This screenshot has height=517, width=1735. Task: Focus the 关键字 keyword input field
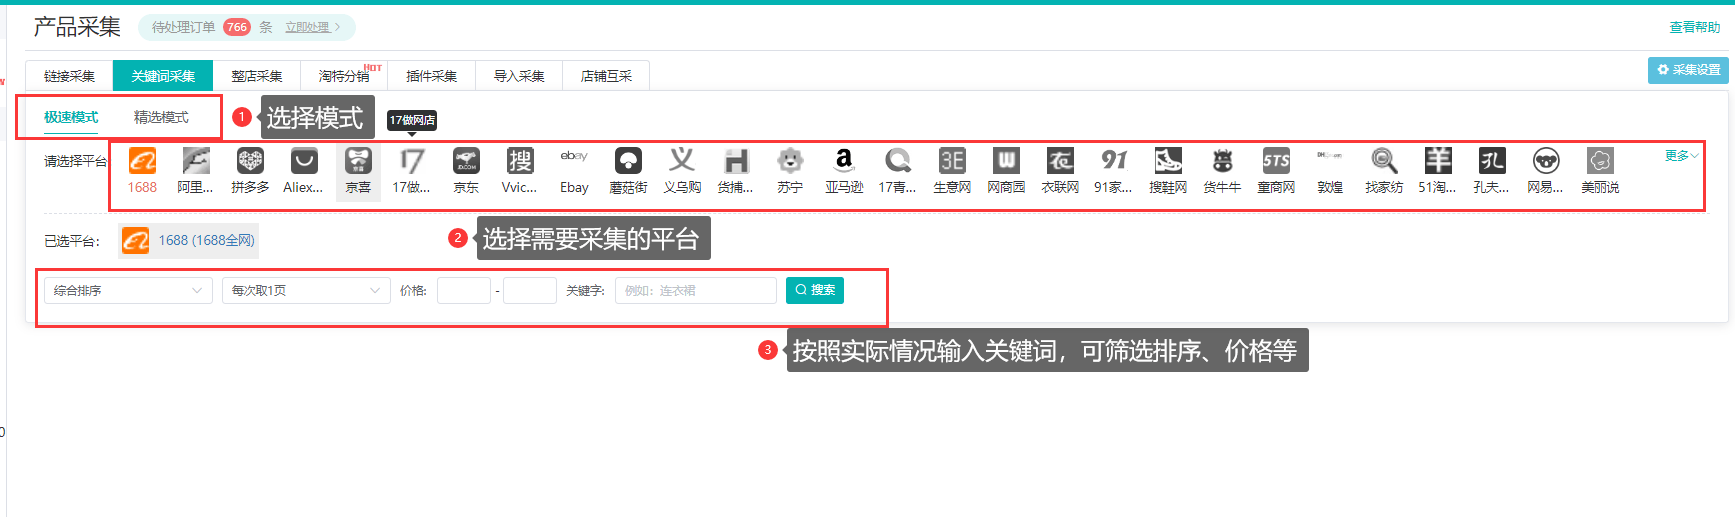tap(695, 290)
